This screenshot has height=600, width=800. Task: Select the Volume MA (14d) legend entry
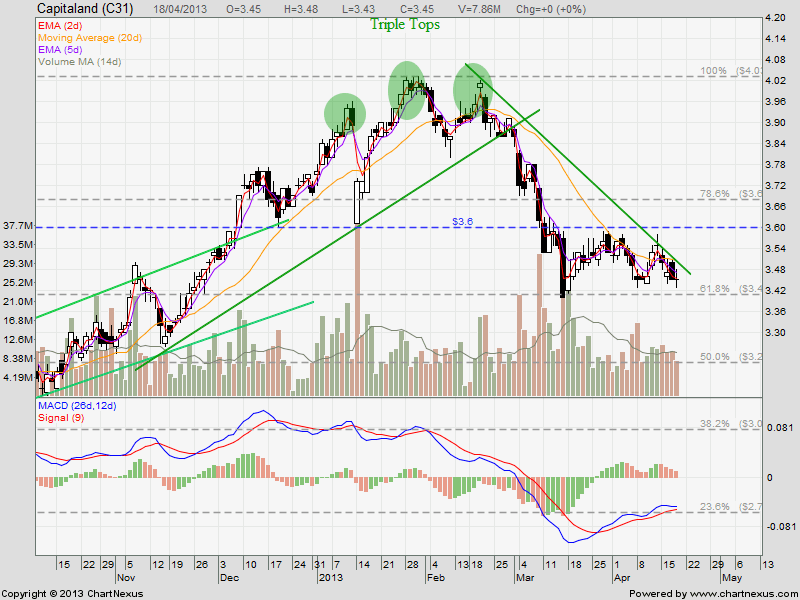click(x=80, y=62)
